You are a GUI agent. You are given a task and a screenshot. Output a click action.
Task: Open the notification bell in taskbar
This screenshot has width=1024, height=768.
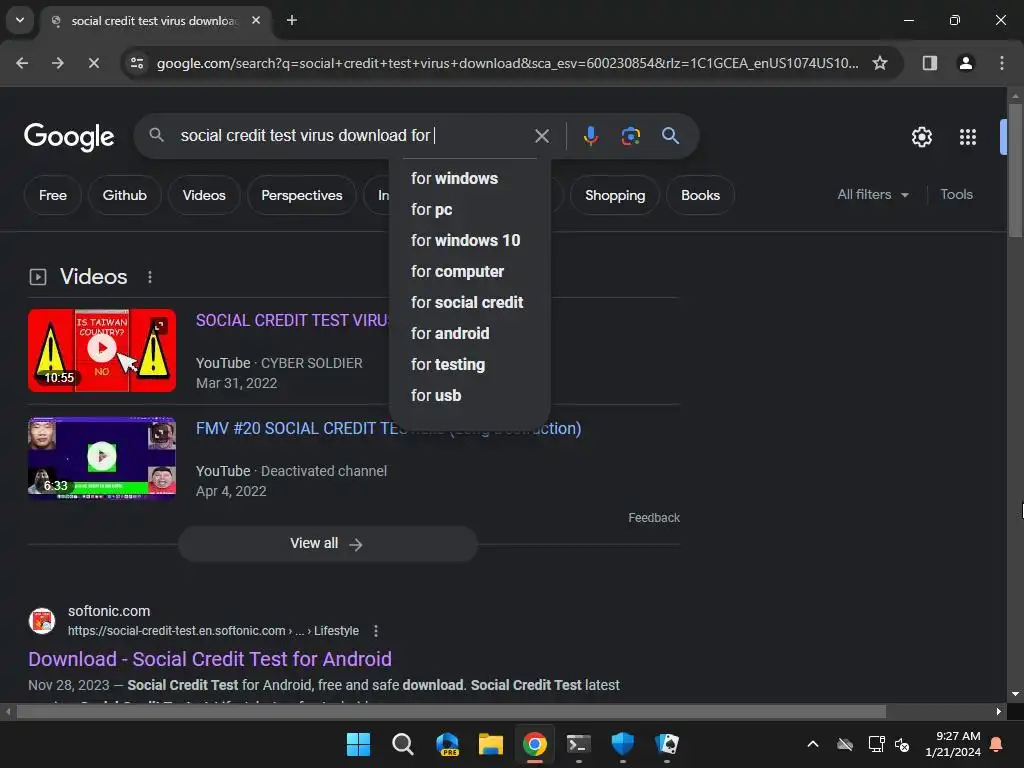[x=997, y=744]
